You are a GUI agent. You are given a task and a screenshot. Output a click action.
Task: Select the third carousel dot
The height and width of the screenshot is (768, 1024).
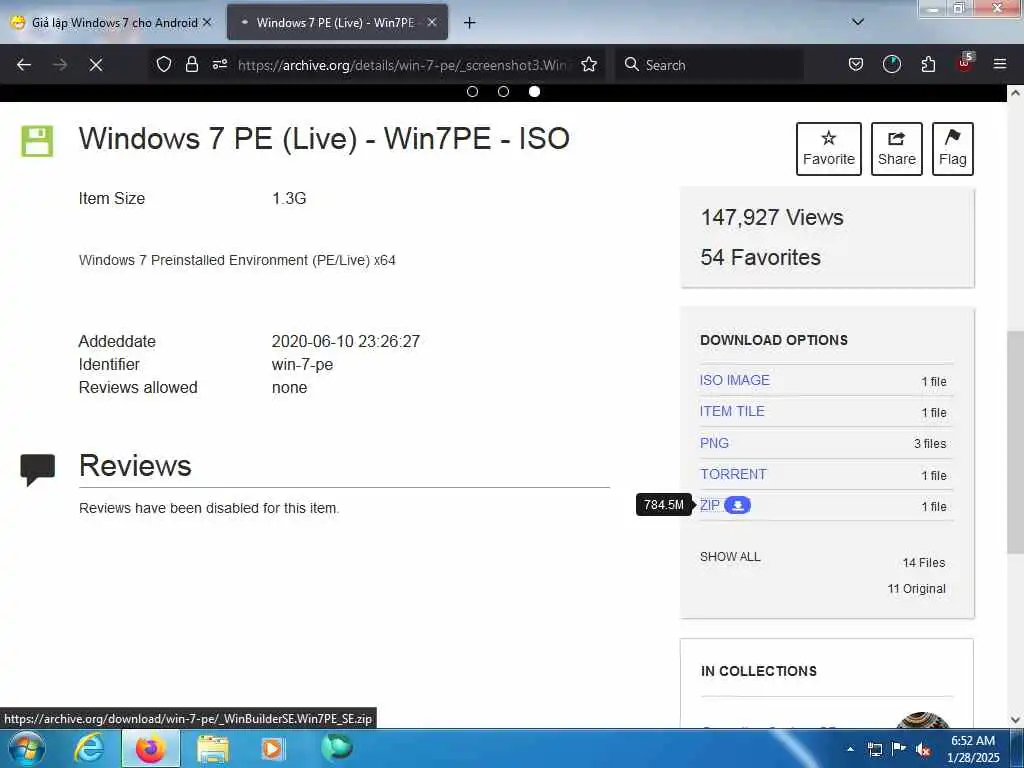click(x=534, y=91)
